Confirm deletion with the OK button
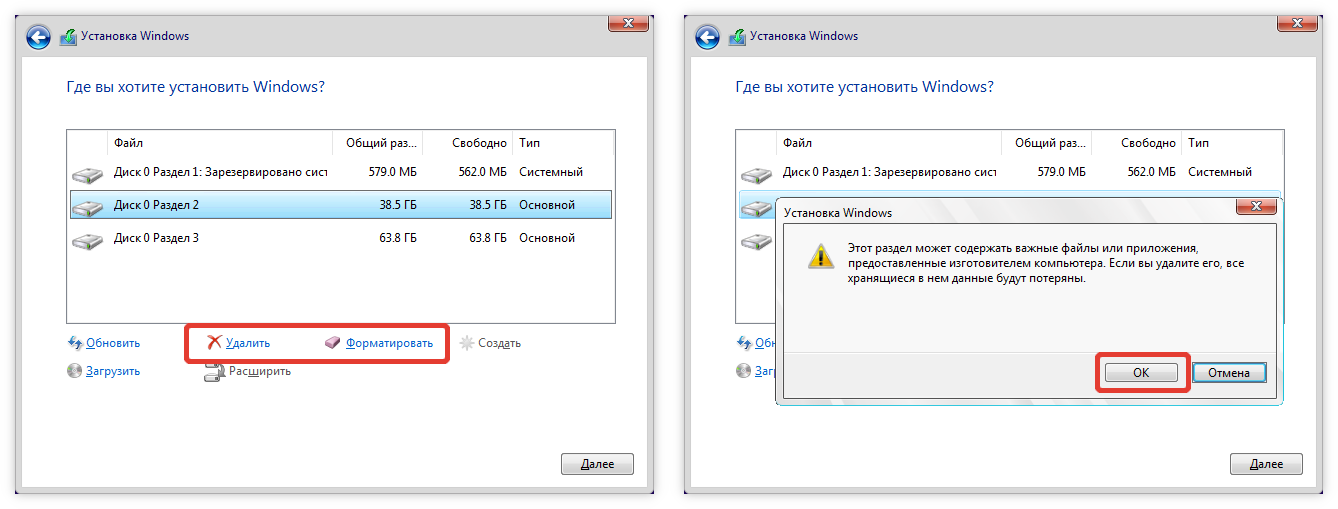The width and height of the screenshot is (1338, 509). coord(1141,372)
